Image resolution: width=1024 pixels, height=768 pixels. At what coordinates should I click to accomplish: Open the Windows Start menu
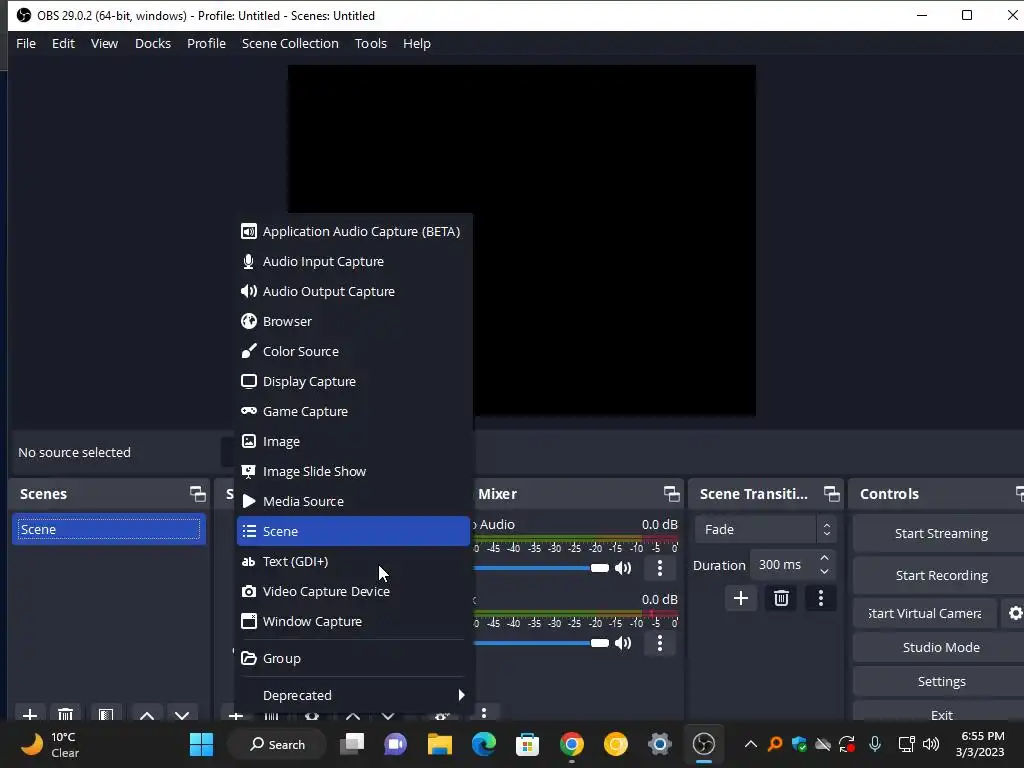(201, 744)
